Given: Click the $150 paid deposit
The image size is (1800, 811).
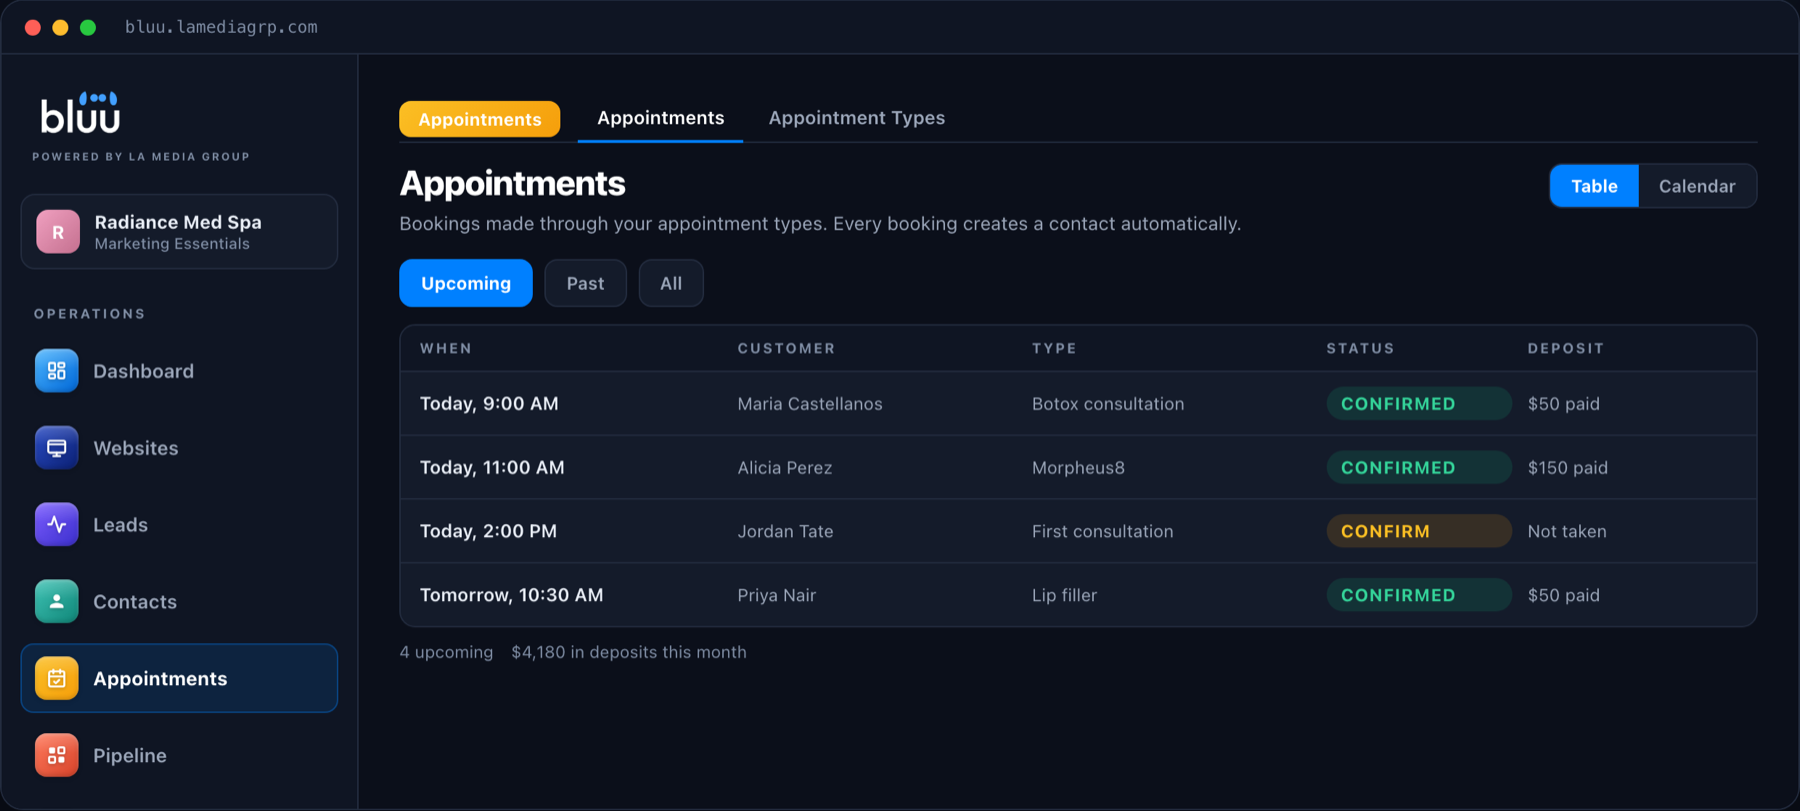Looking at the screenshot, I should [x=1568, y=467].
